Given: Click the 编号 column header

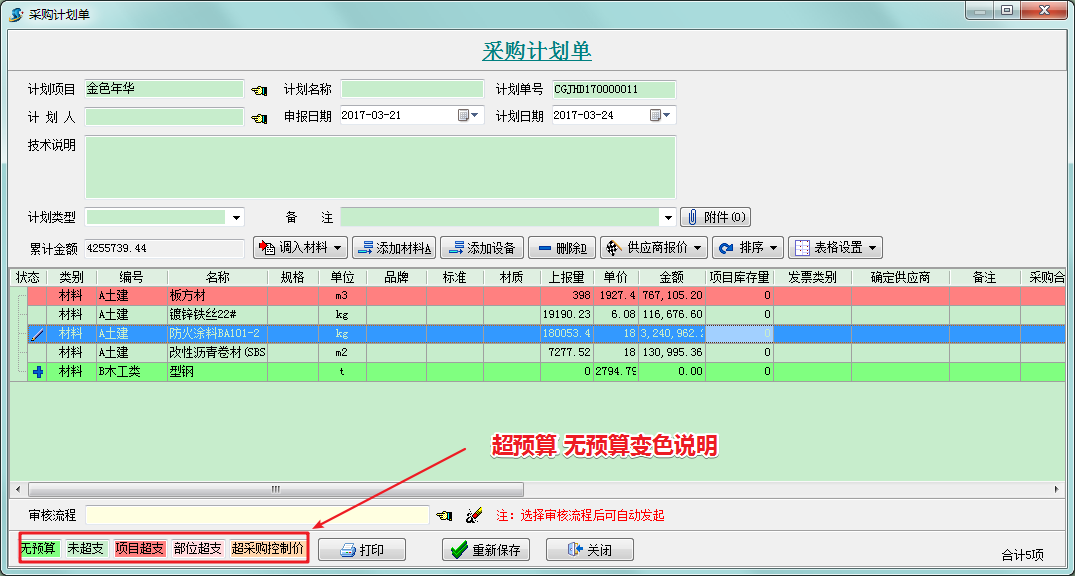Looking at the screenshot, I should coord(132,278).
